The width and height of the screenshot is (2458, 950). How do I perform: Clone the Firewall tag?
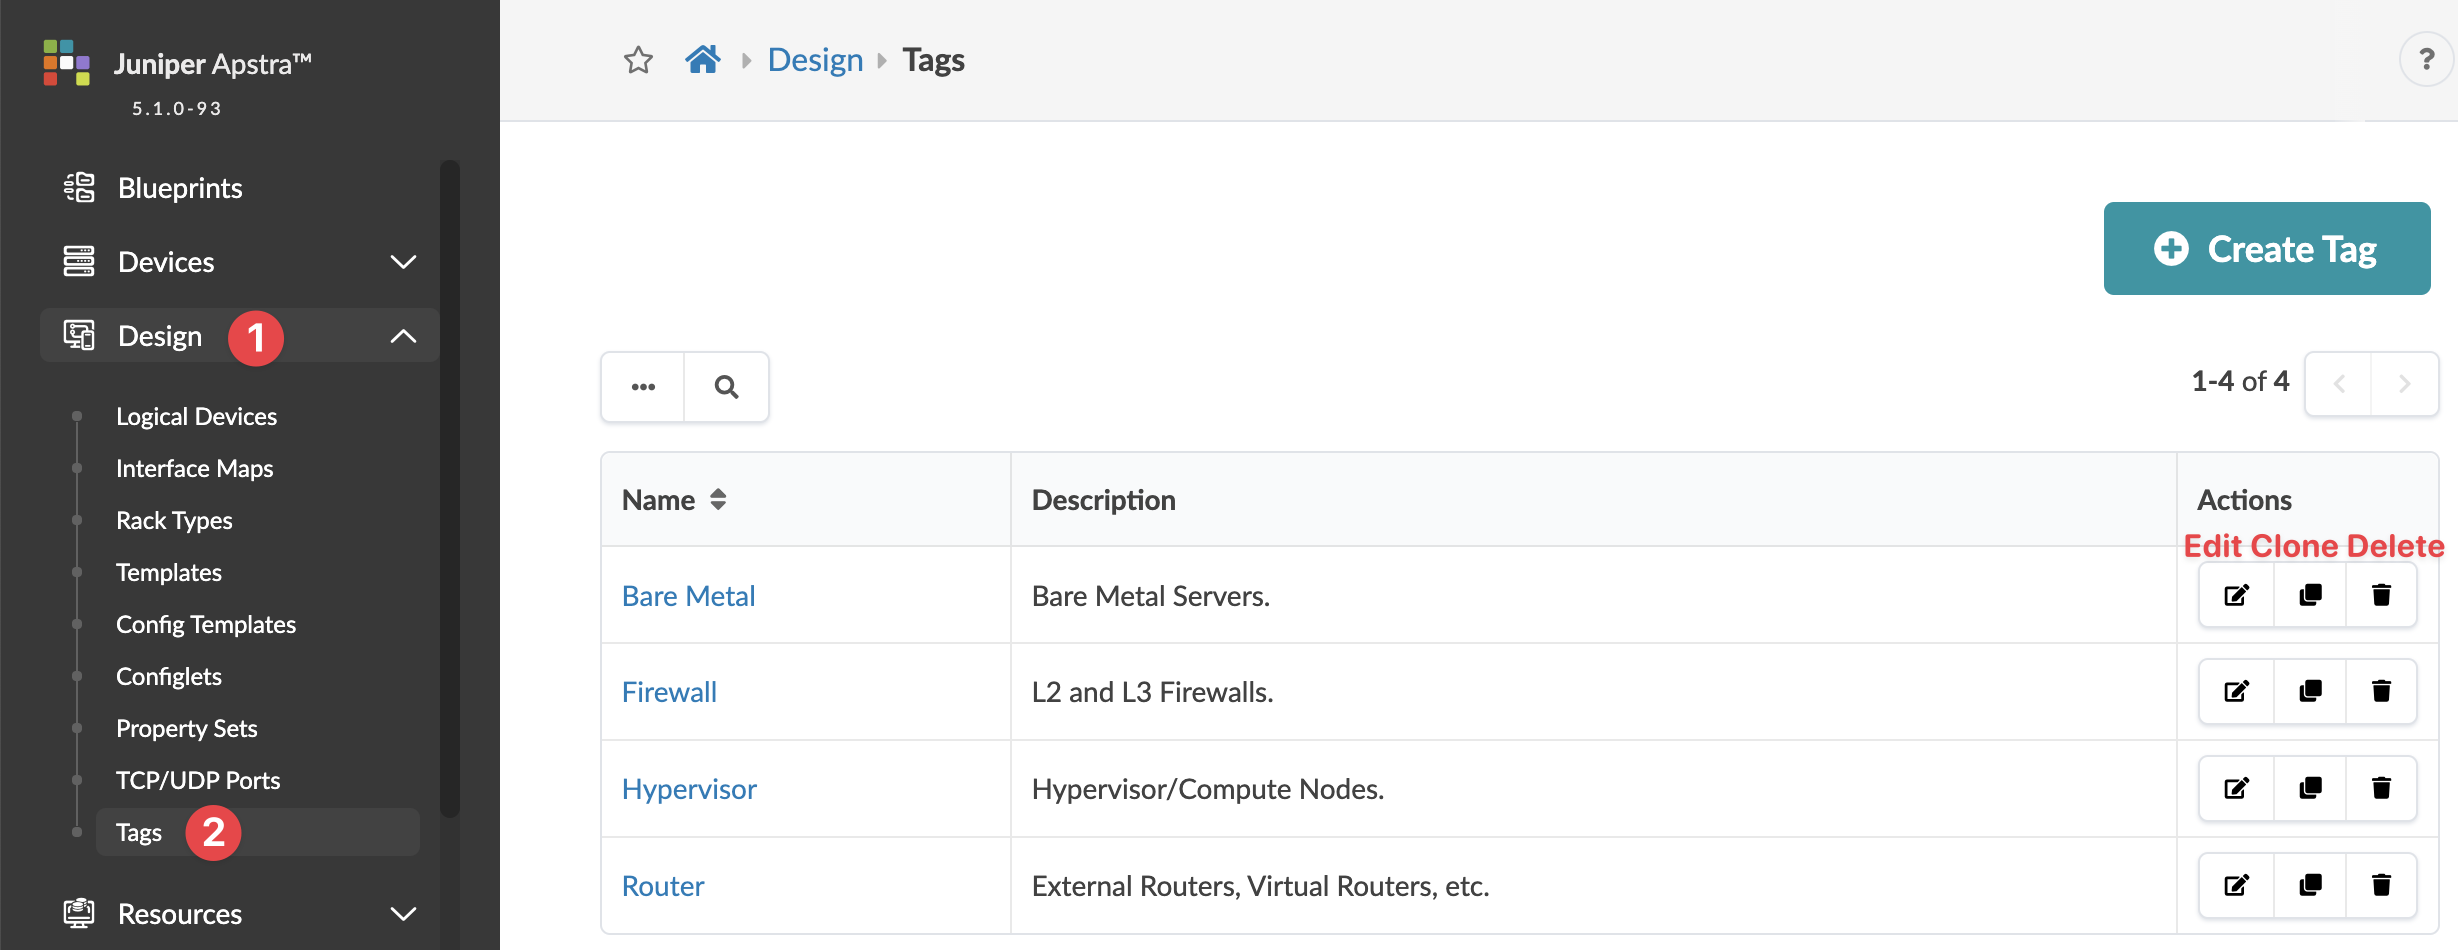2310,692
